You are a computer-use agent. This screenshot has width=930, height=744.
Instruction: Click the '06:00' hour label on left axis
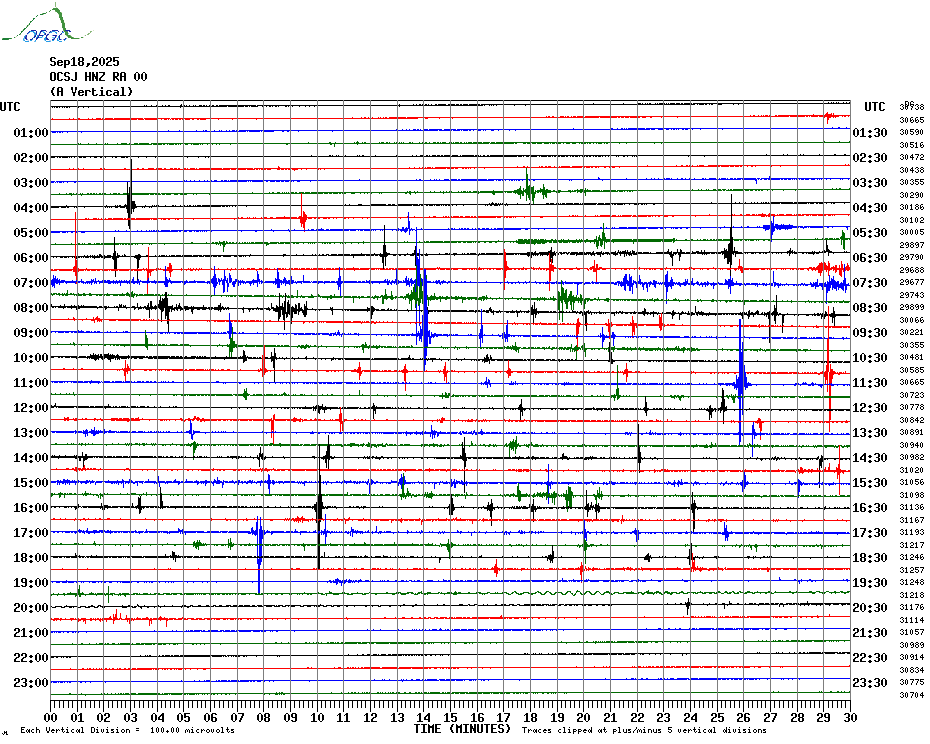(x=31, y=257)
